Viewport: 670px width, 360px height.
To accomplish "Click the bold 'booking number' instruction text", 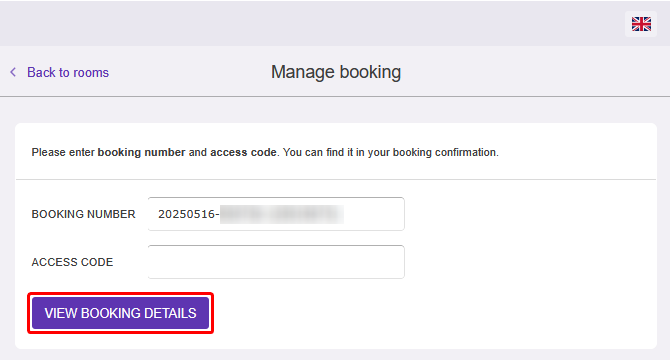I will pyautogui.click(x=141, y=152).
